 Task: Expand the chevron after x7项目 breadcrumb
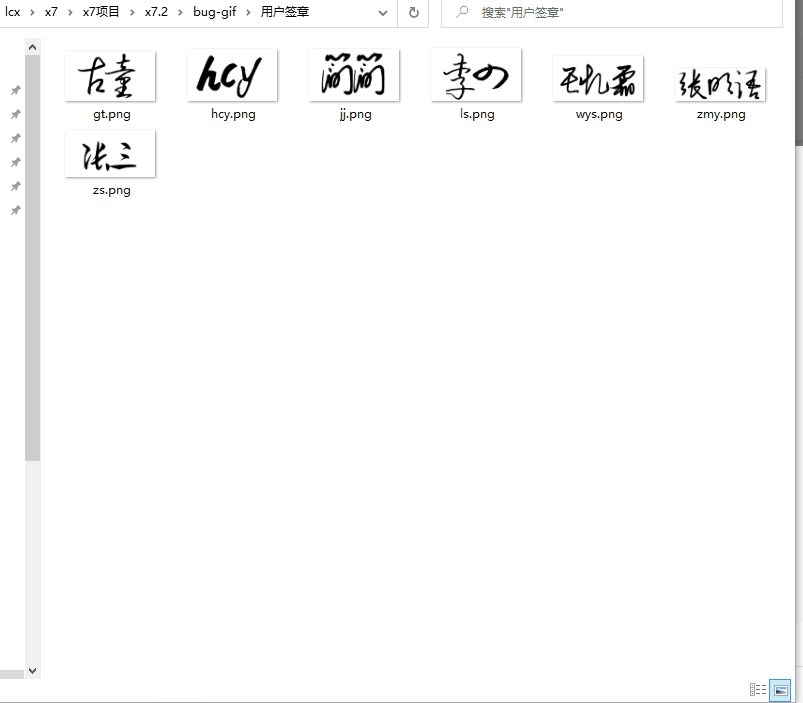click(x=132, y=13)
